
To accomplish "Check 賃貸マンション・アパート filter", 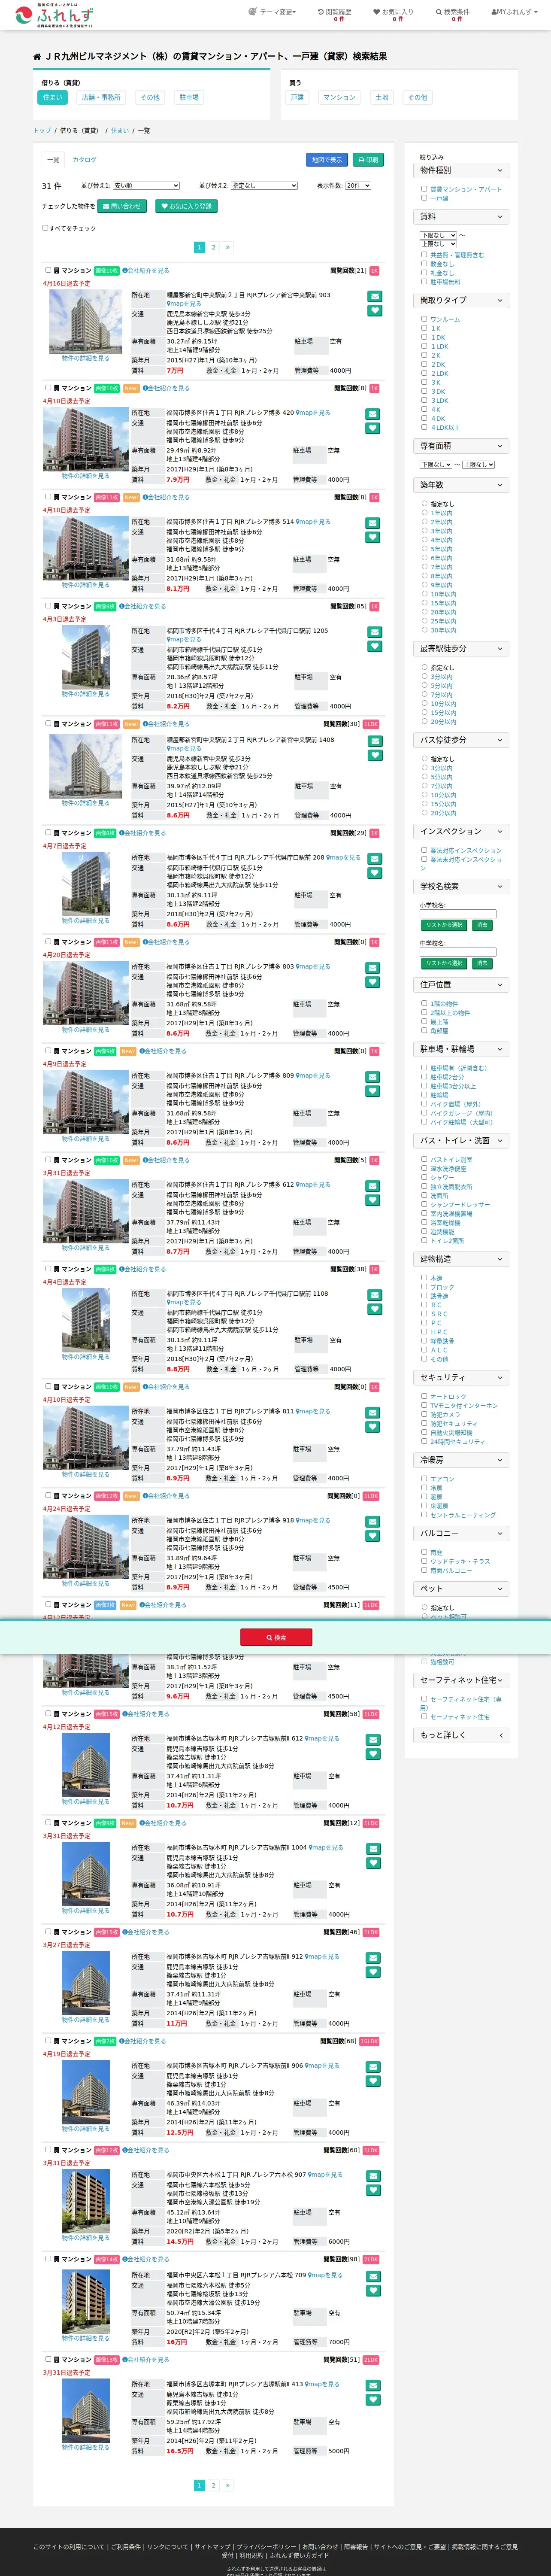I will coord(424,189).
